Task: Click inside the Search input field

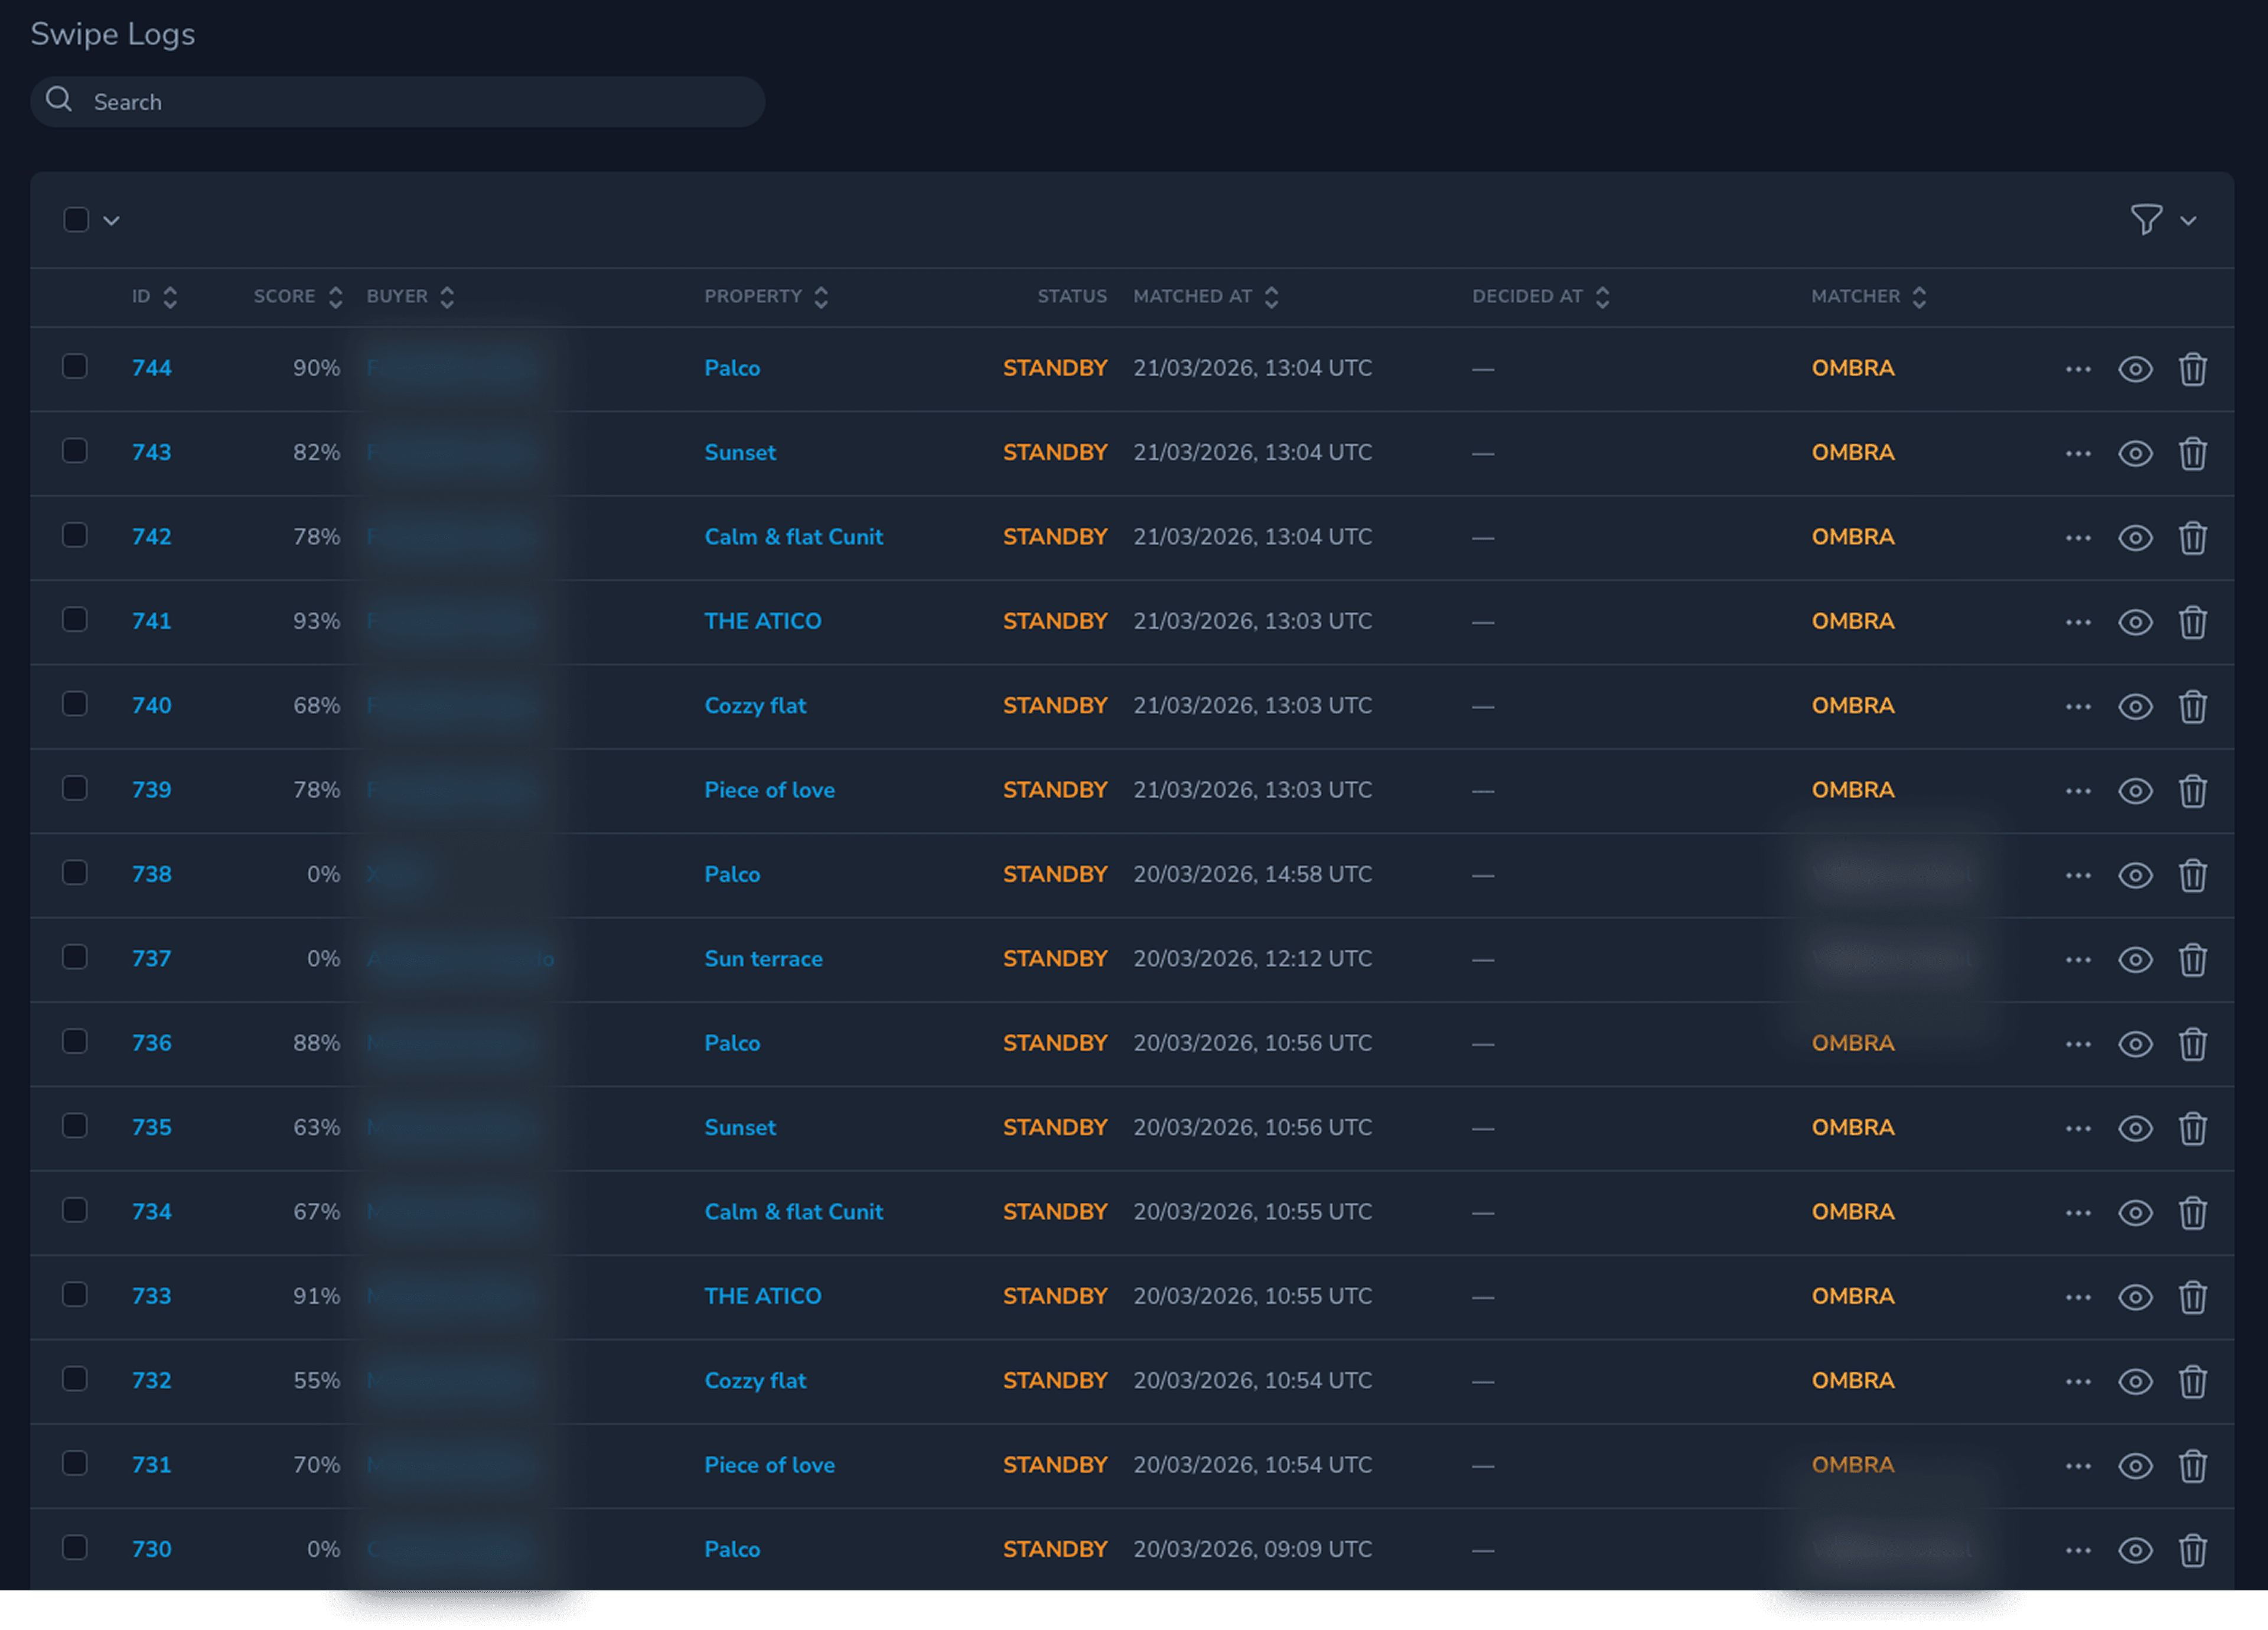Action: (x=400, y=101)
